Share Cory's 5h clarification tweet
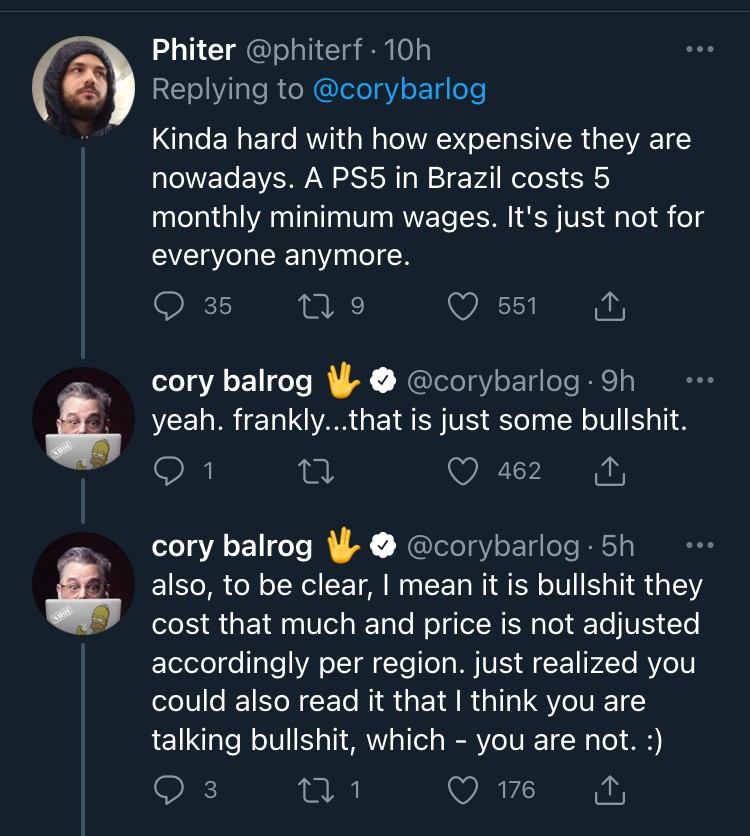750x836 pixels. (609, 791)
